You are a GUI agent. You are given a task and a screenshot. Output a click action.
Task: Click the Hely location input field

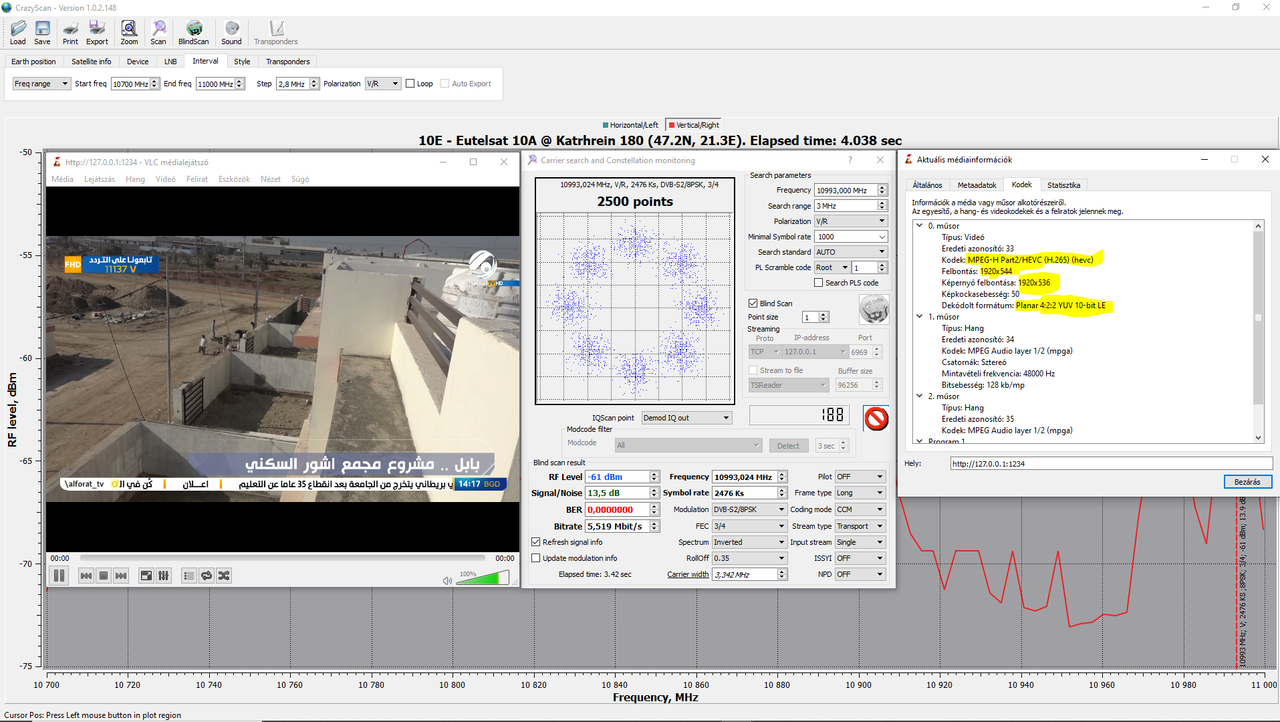pos(1110,464)
